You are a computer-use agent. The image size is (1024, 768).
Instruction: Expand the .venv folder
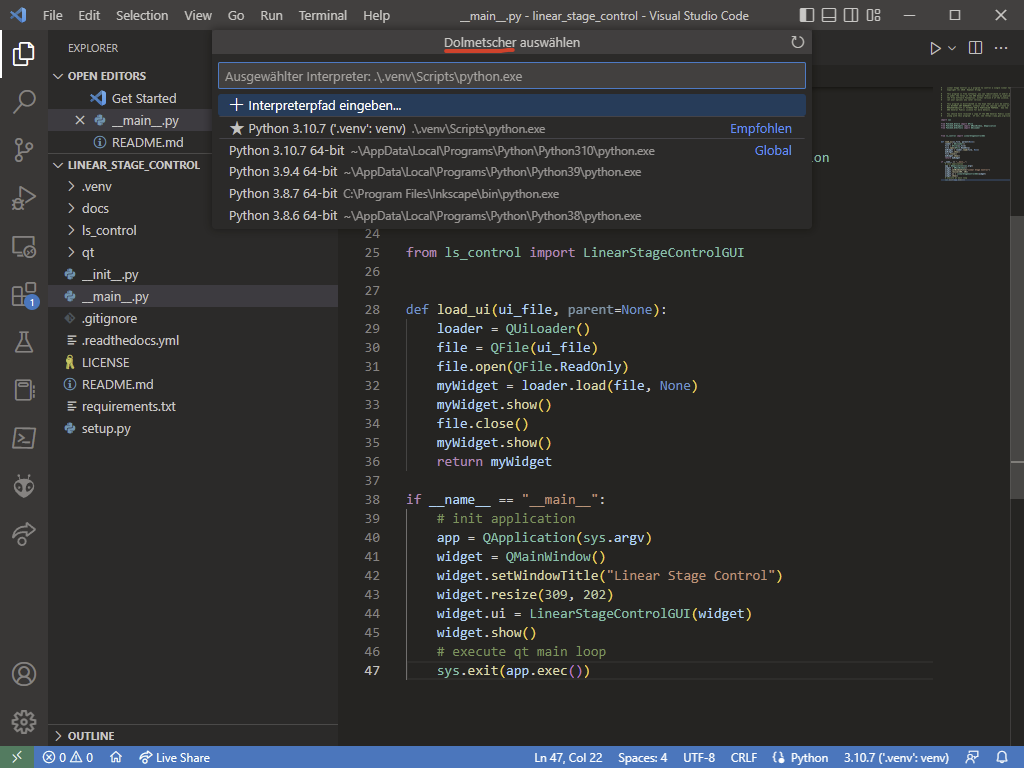click(x=97, y=187)
